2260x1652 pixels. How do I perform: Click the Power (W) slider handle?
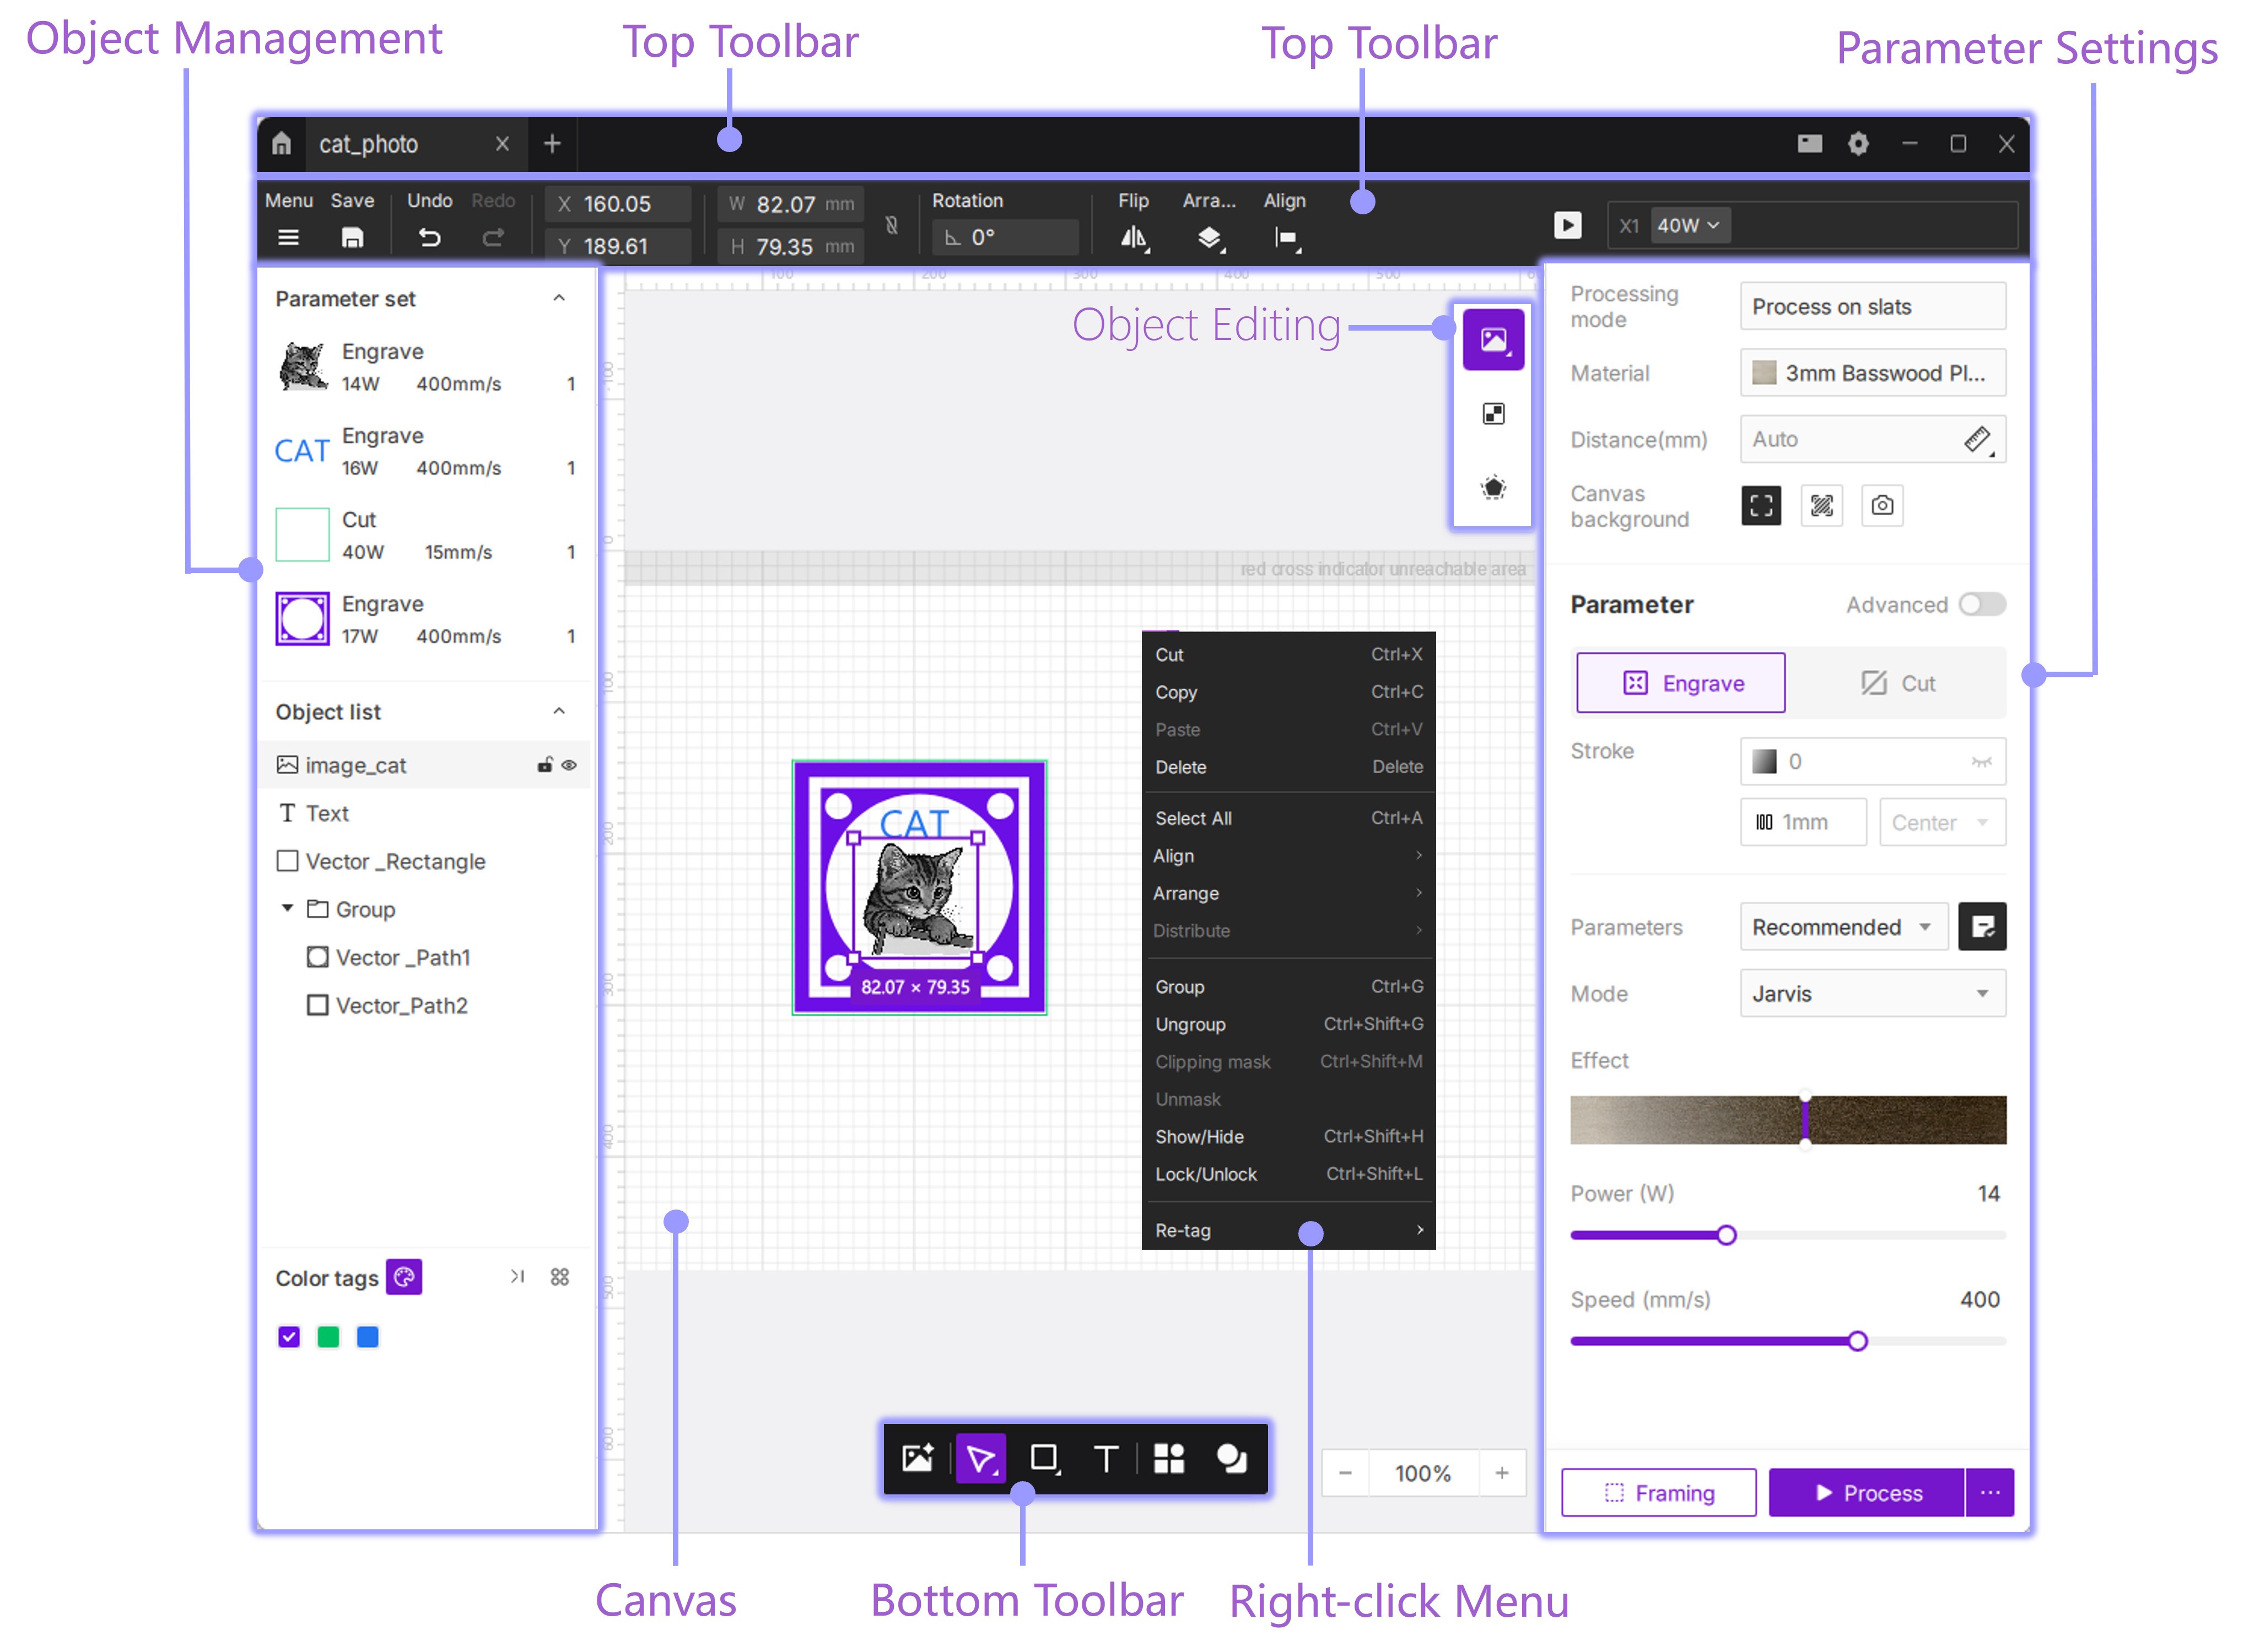pos(1726,1235)
